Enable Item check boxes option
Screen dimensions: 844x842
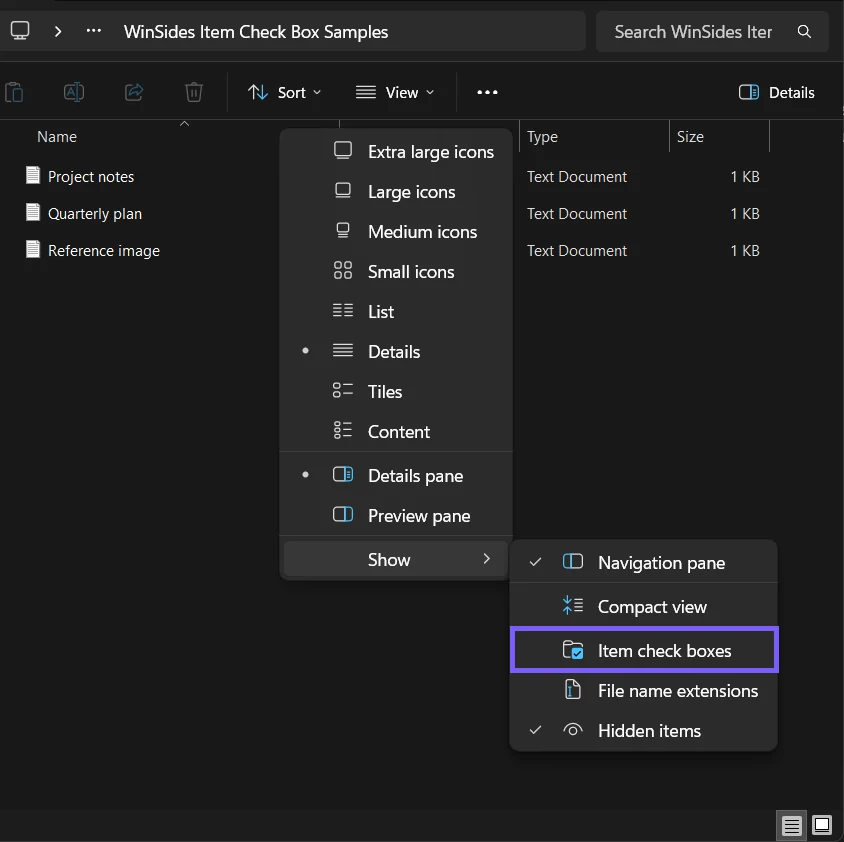pos(644,651)
